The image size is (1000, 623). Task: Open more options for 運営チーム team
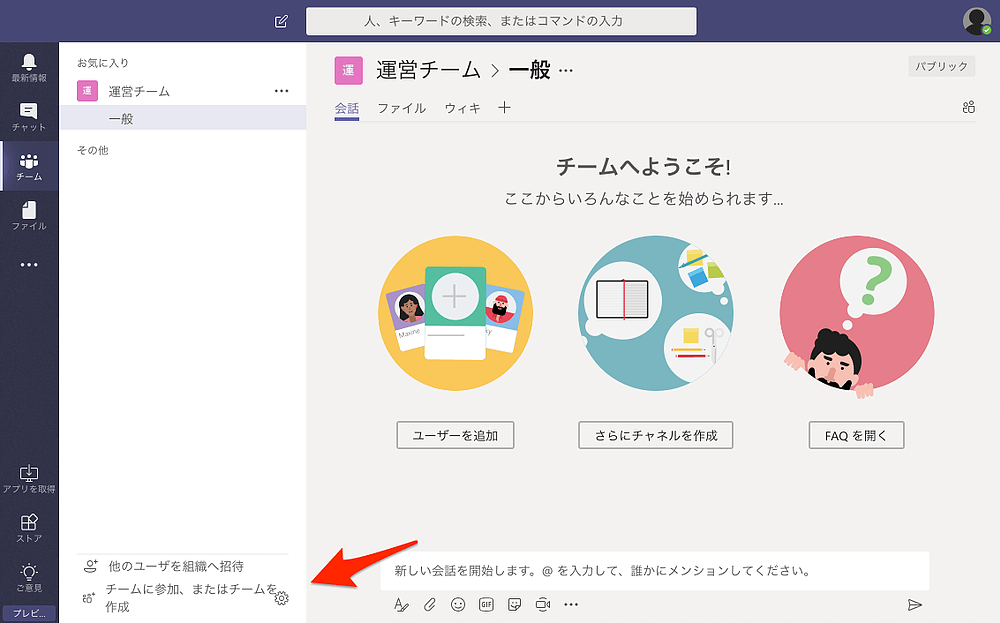[x=281, y=91]
